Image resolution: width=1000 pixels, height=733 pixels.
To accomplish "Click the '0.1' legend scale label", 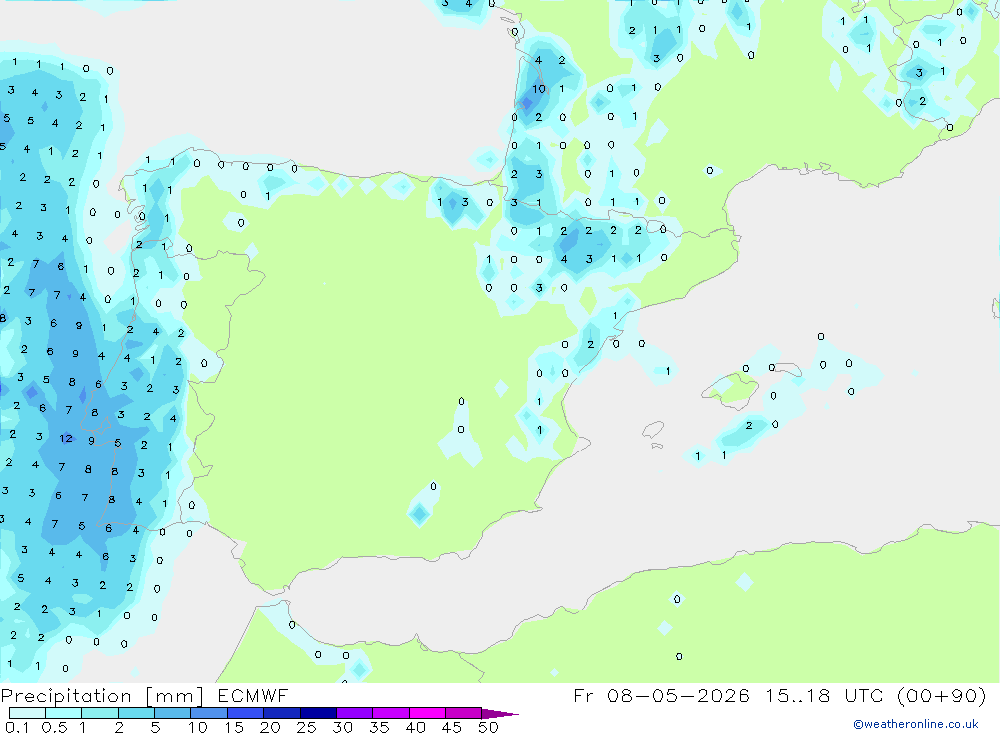I will point(17,727).
